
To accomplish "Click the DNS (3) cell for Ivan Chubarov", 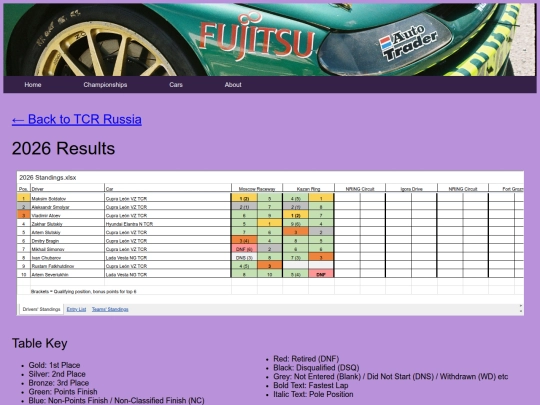I will [244, 258].
